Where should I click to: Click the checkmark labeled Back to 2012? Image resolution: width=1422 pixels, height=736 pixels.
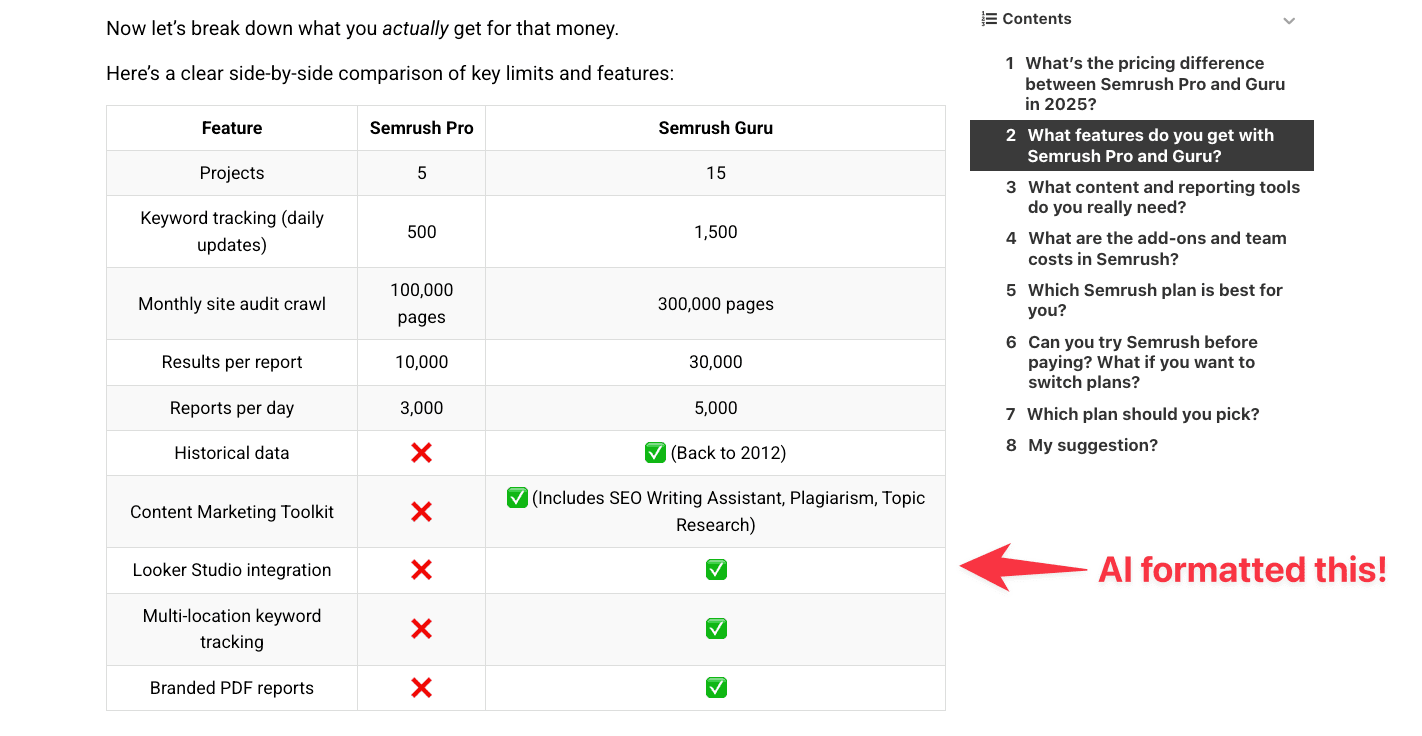tap(655, 452)
